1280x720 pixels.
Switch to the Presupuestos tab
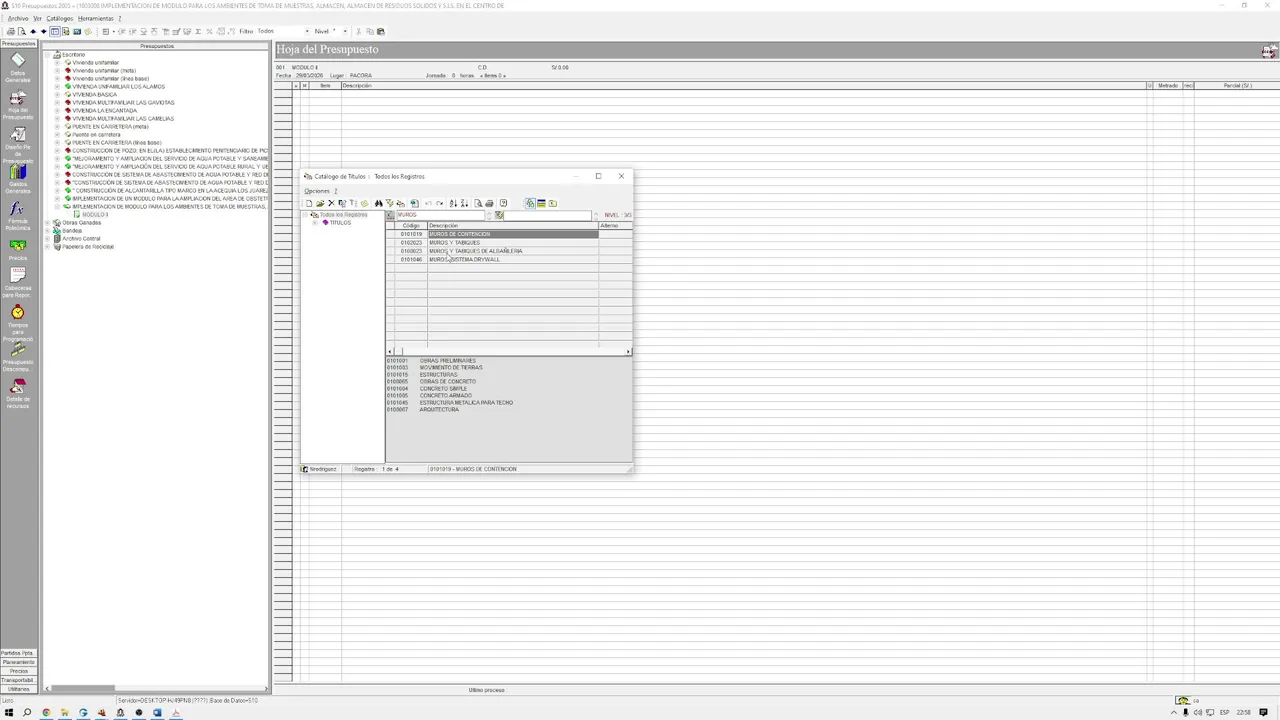tap(18, 44)
